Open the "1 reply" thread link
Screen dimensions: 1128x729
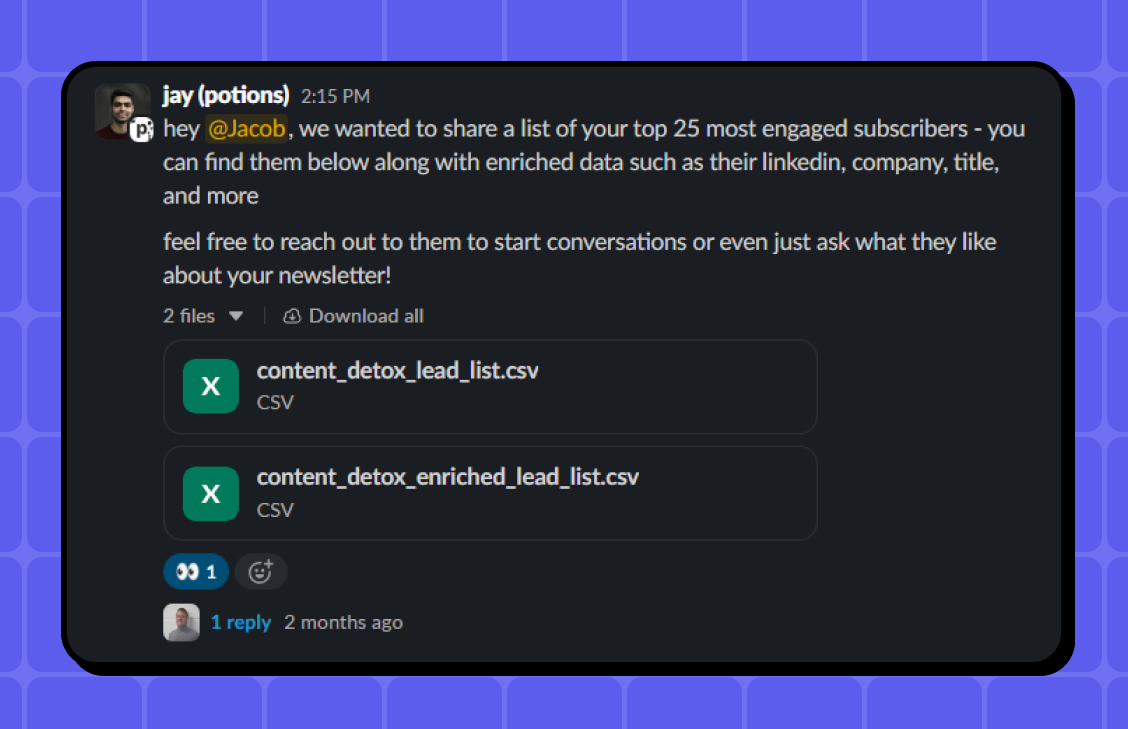pos(241,622)
